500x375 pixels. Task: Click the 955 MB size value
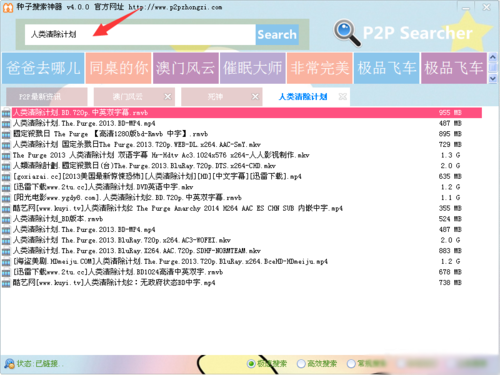[x=450, y=113]
